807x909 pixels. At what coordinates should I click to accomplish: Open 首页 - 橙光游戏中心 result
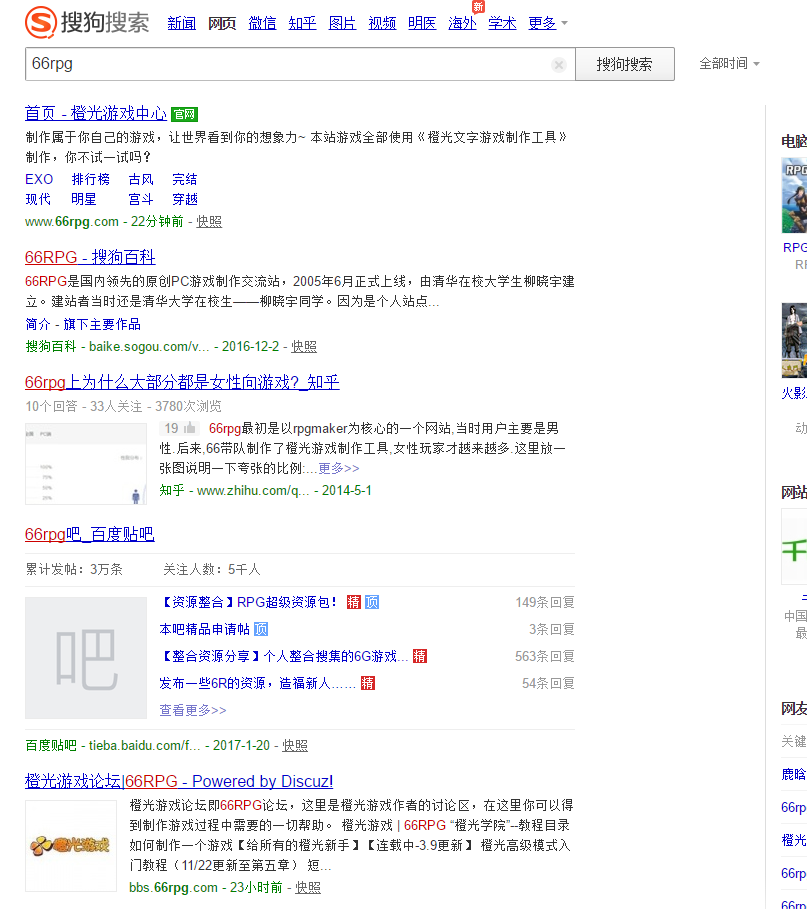coord(96,113)
